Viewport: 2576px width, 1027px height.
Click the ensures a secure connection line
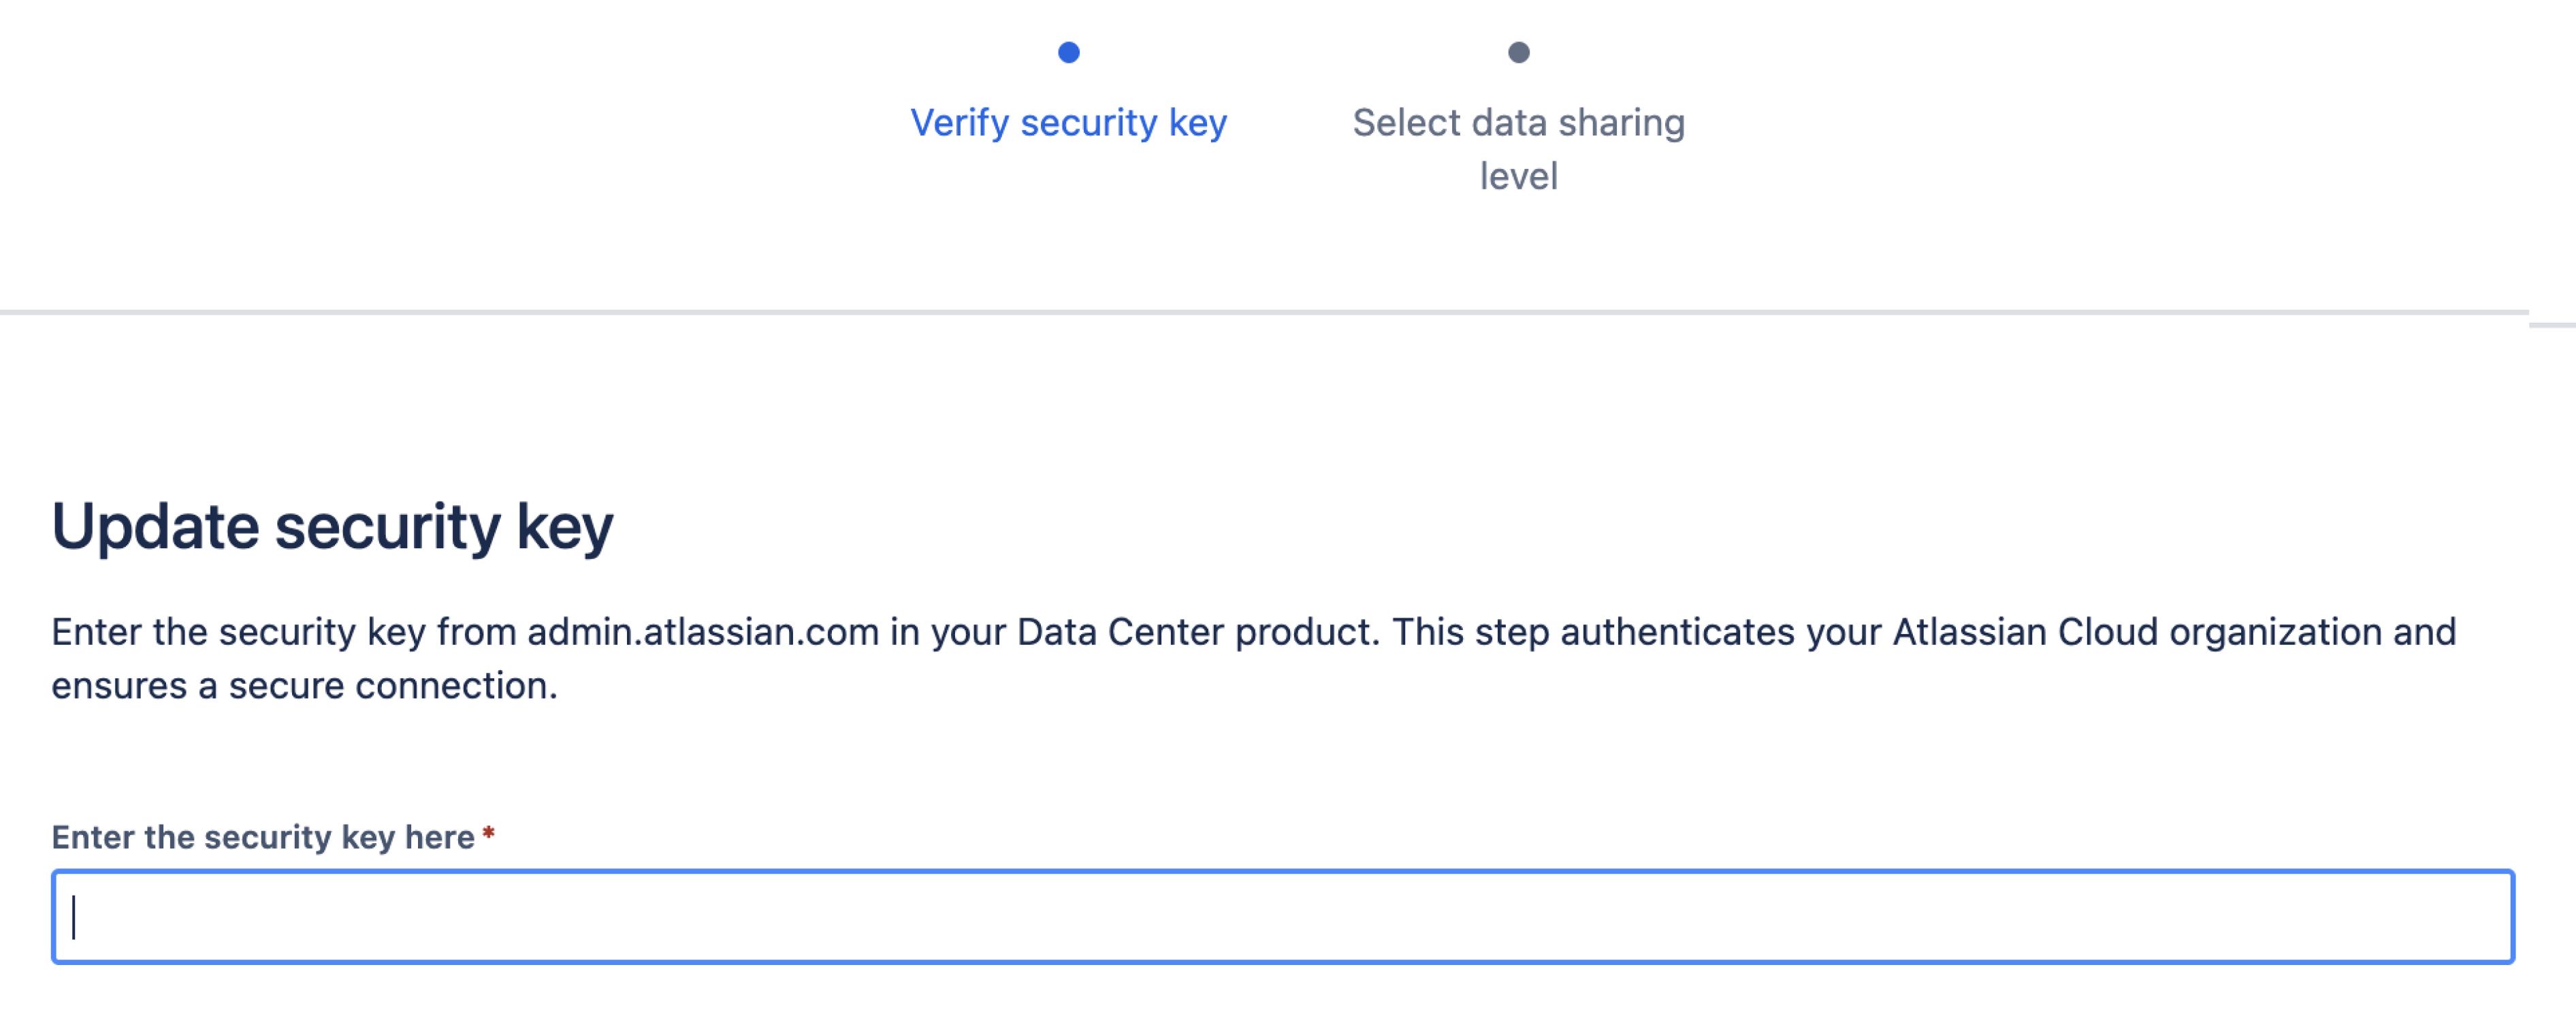point(304,686)
